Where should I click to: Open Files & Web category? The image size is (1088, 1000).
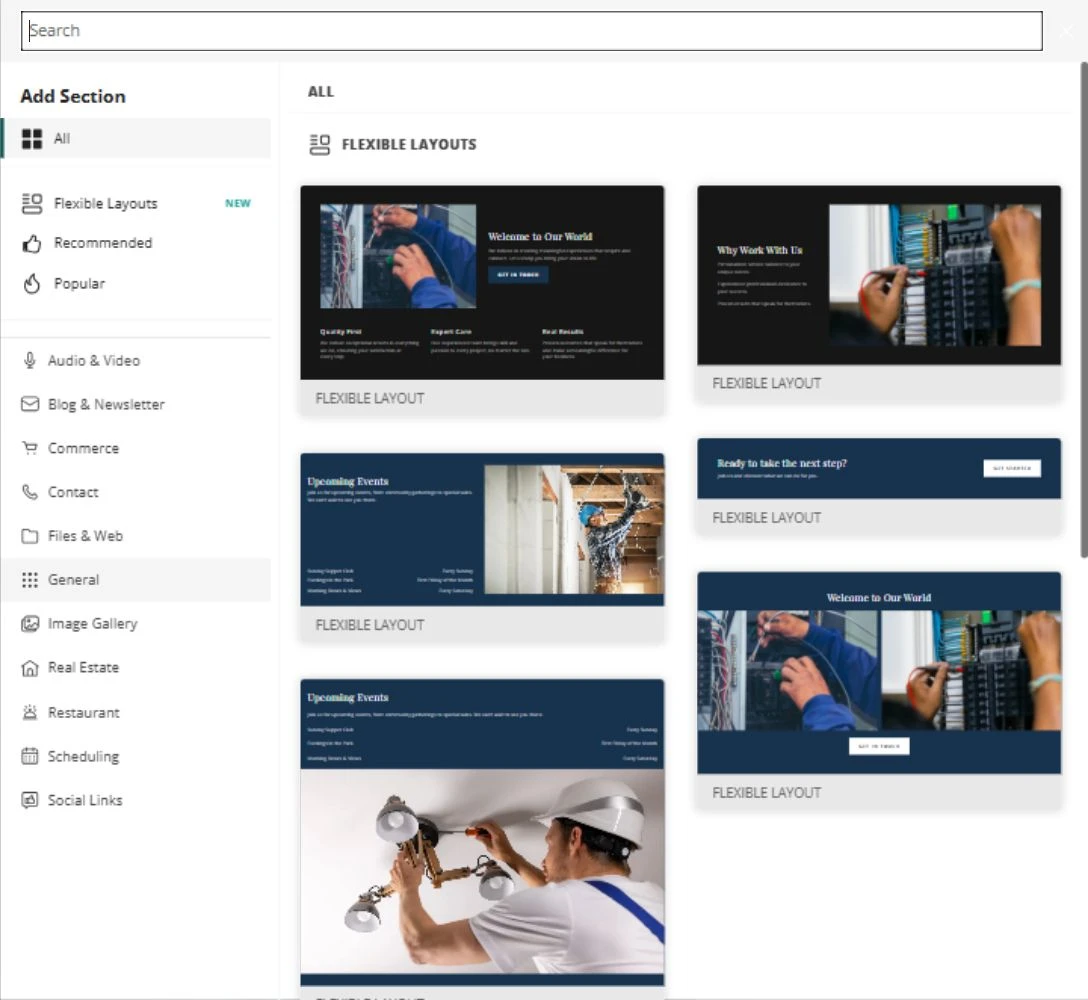[137, 536]
